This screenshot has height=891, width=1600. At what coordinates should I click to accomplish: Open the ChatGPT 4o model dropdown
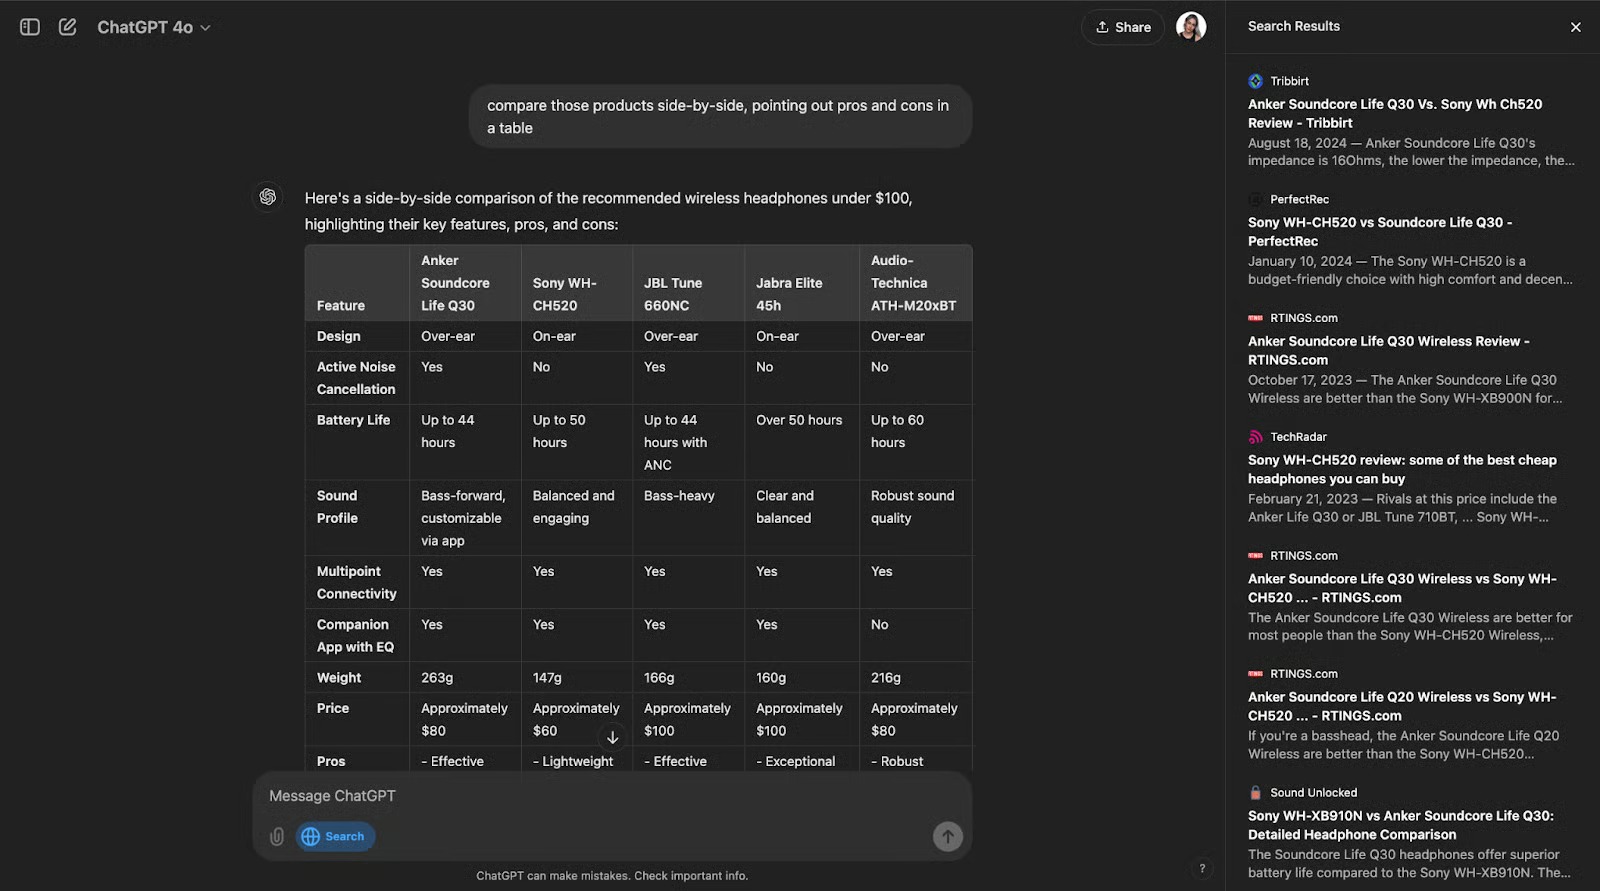(154, 27)
